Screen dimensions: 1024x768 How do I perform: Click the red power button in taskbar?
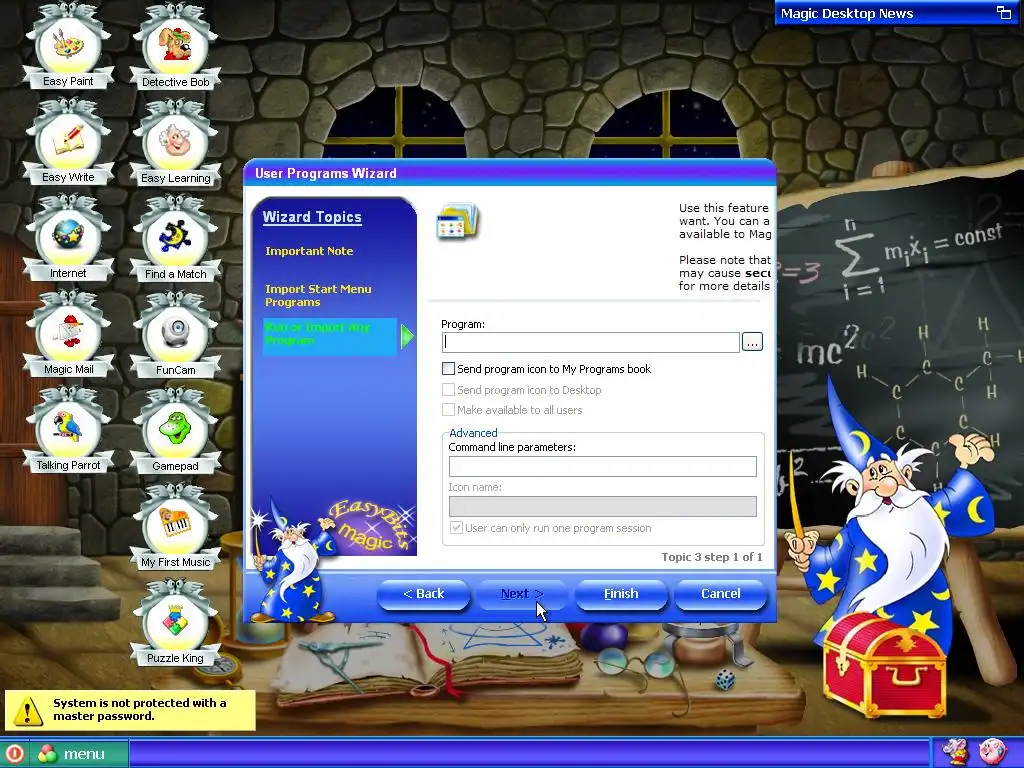(x=14, y=754)
